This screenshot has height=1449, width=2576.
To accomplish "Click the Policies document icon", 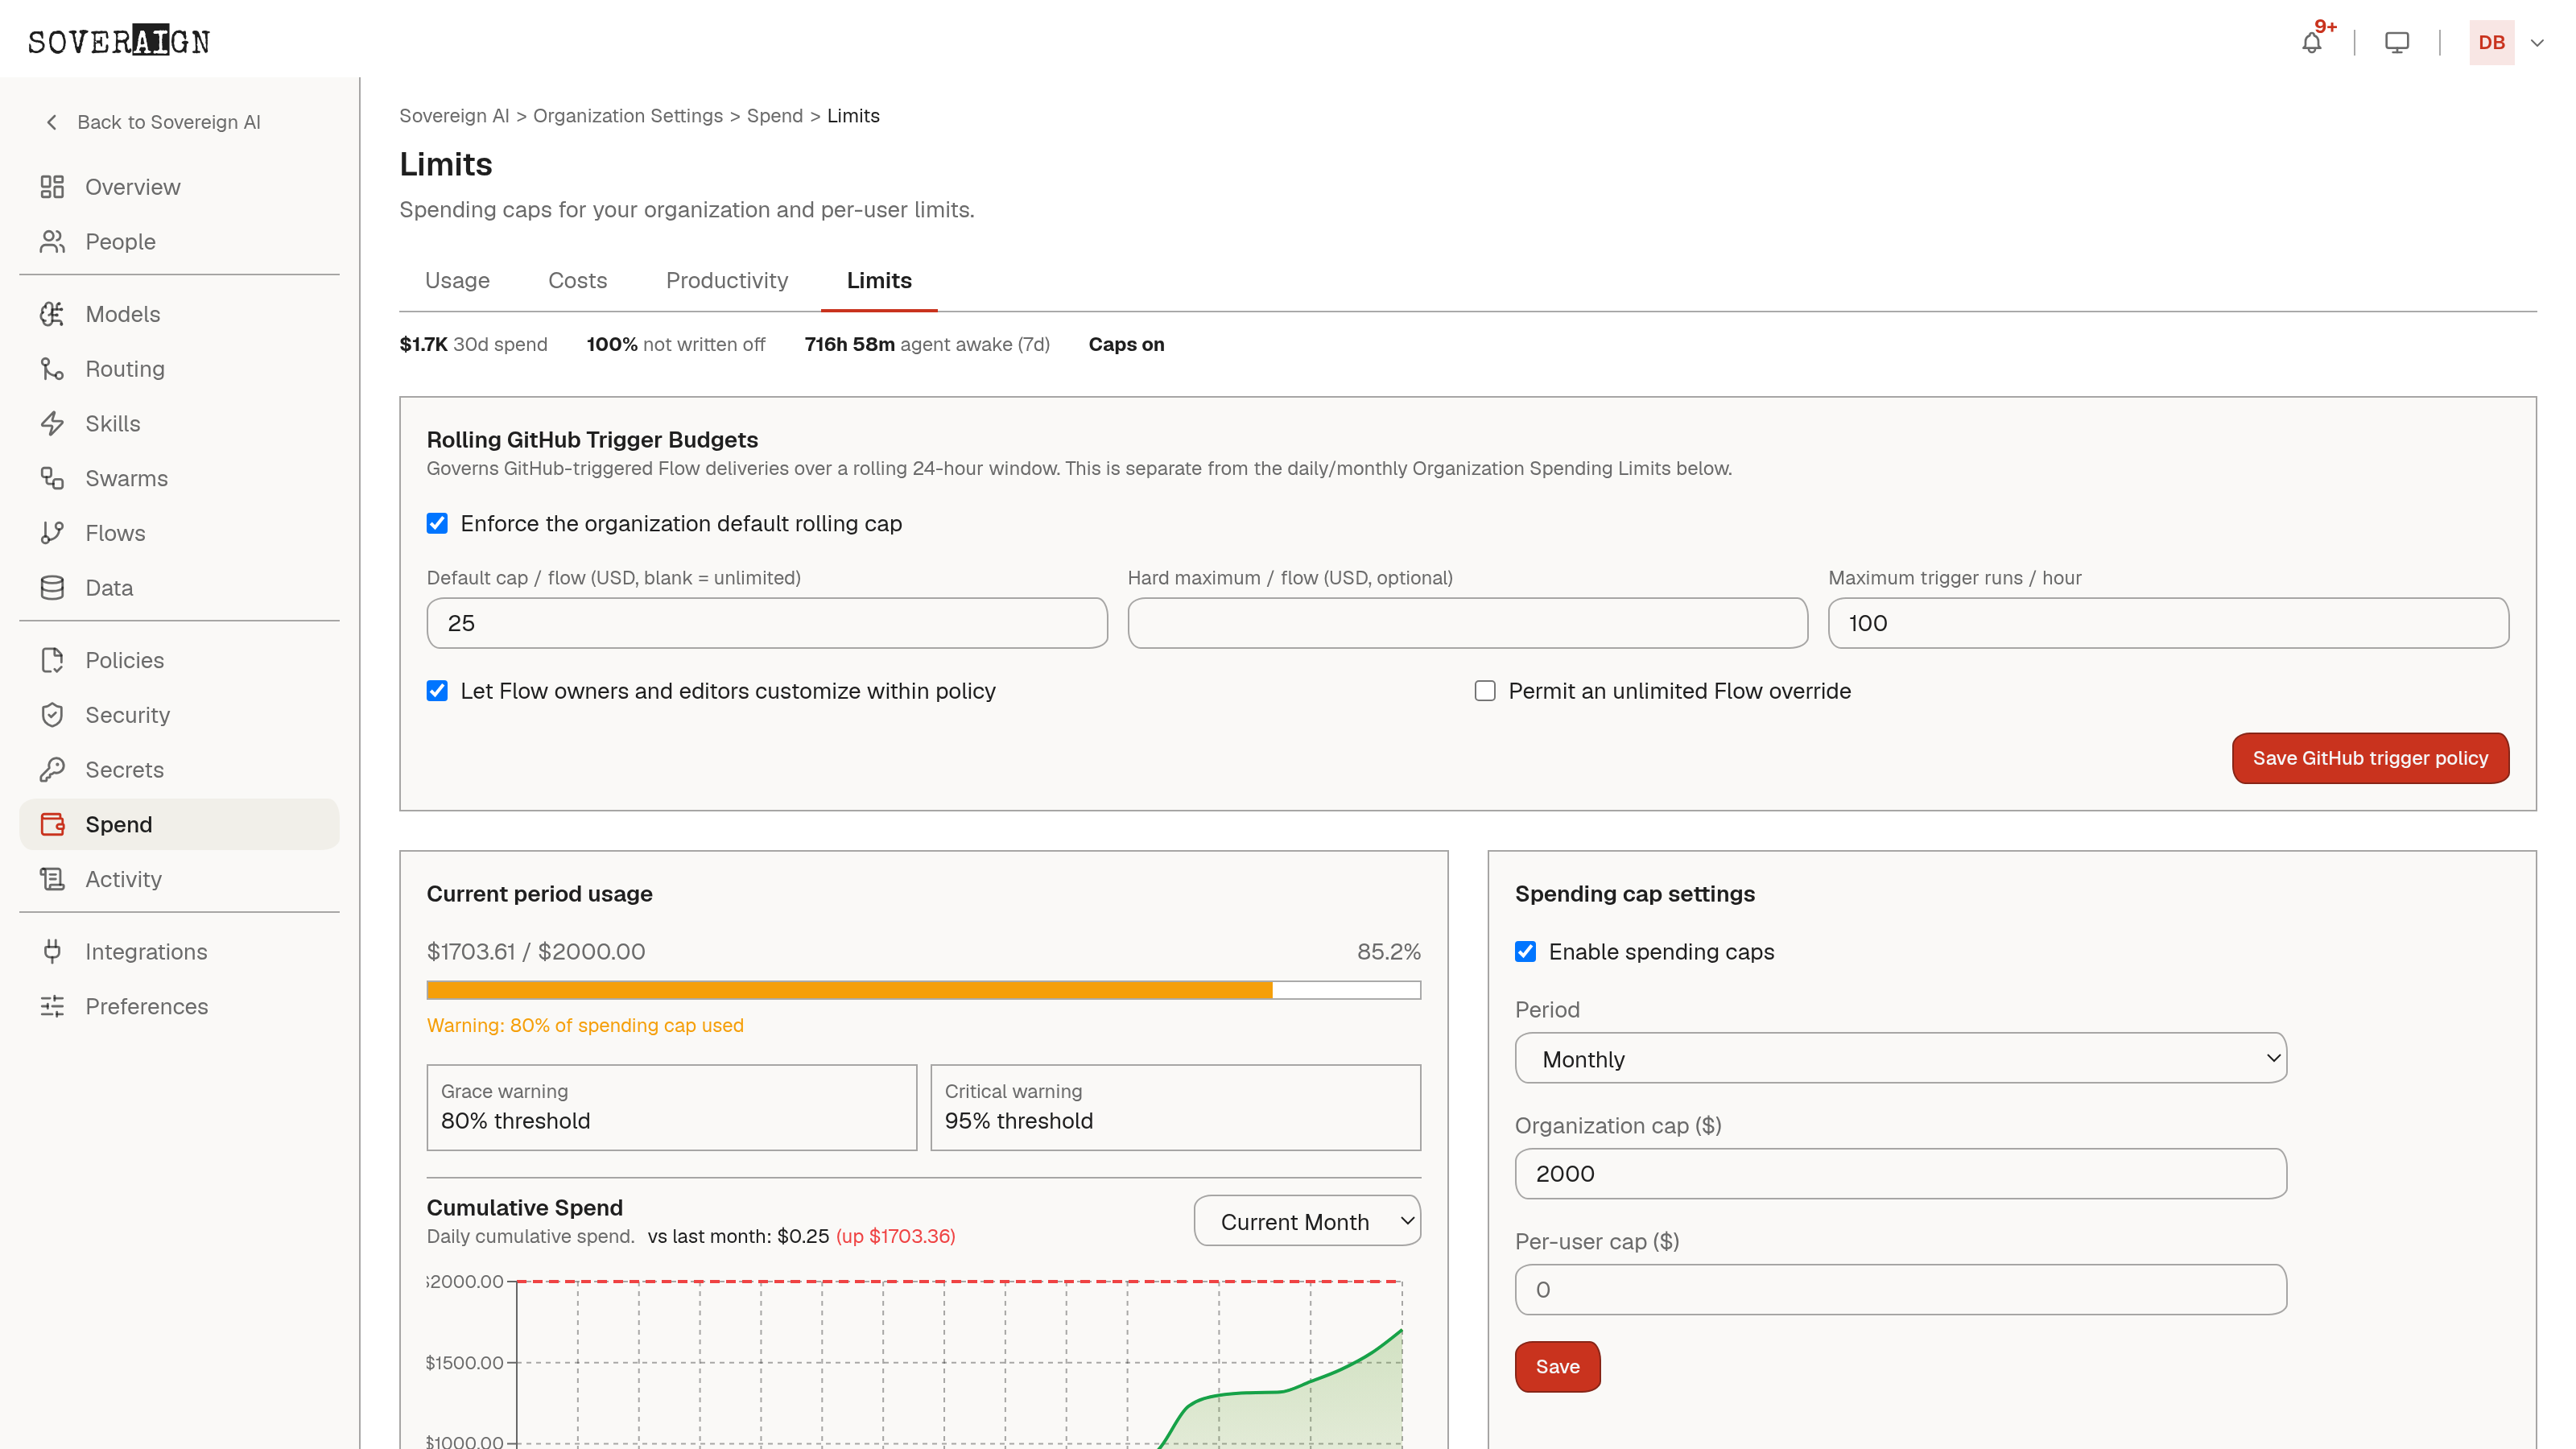I will point(52,660).
